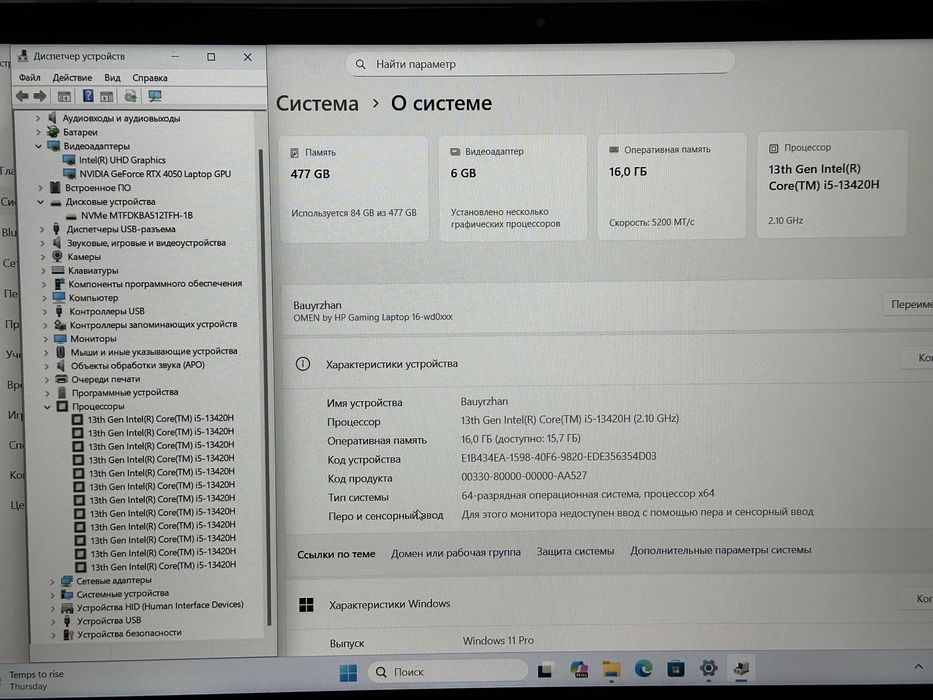
Task: Open Дополнительные параметры системы link
Action: [721, 551]
